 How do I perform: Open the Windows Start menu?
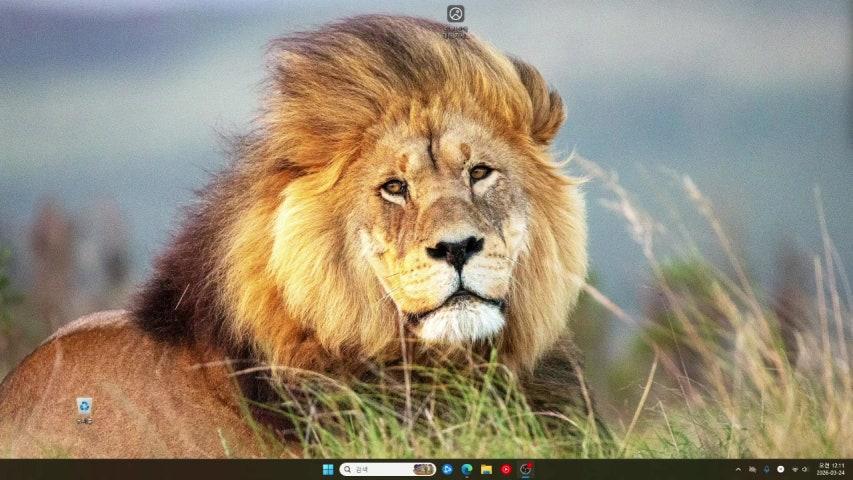tap(328, 469)
